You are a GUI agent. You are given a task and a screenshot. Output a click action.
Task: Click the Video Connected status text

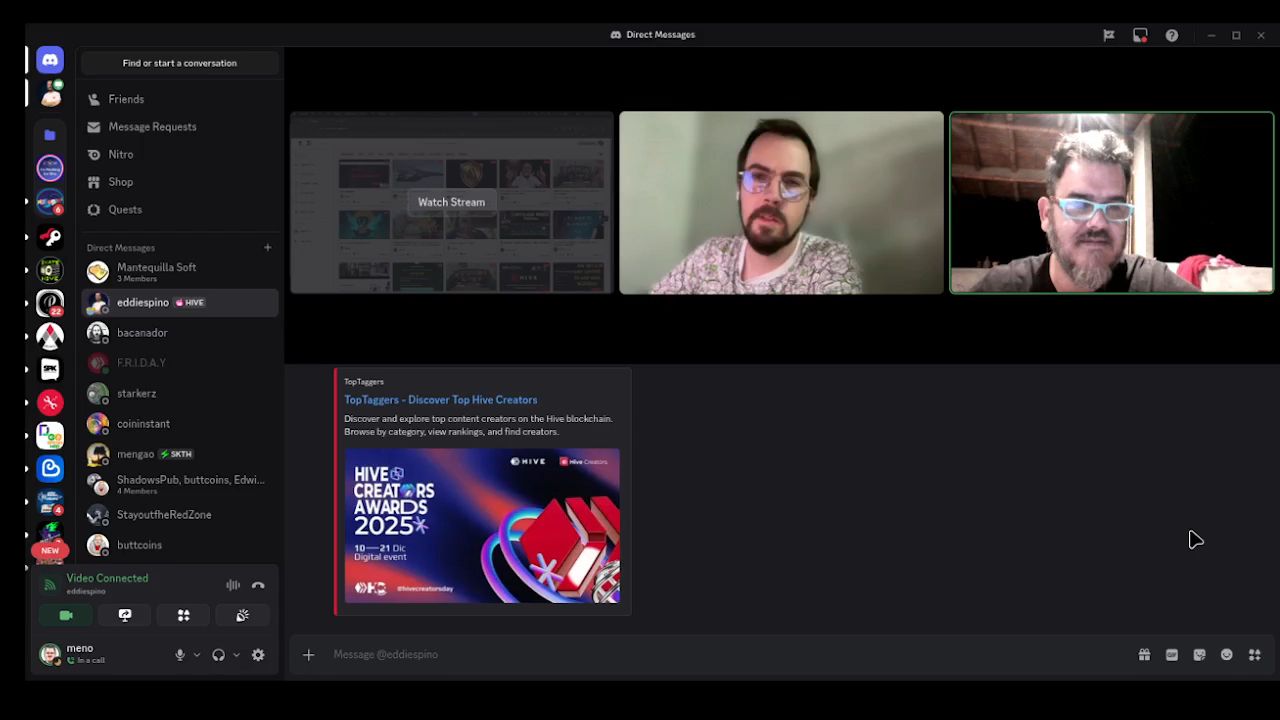107,578
